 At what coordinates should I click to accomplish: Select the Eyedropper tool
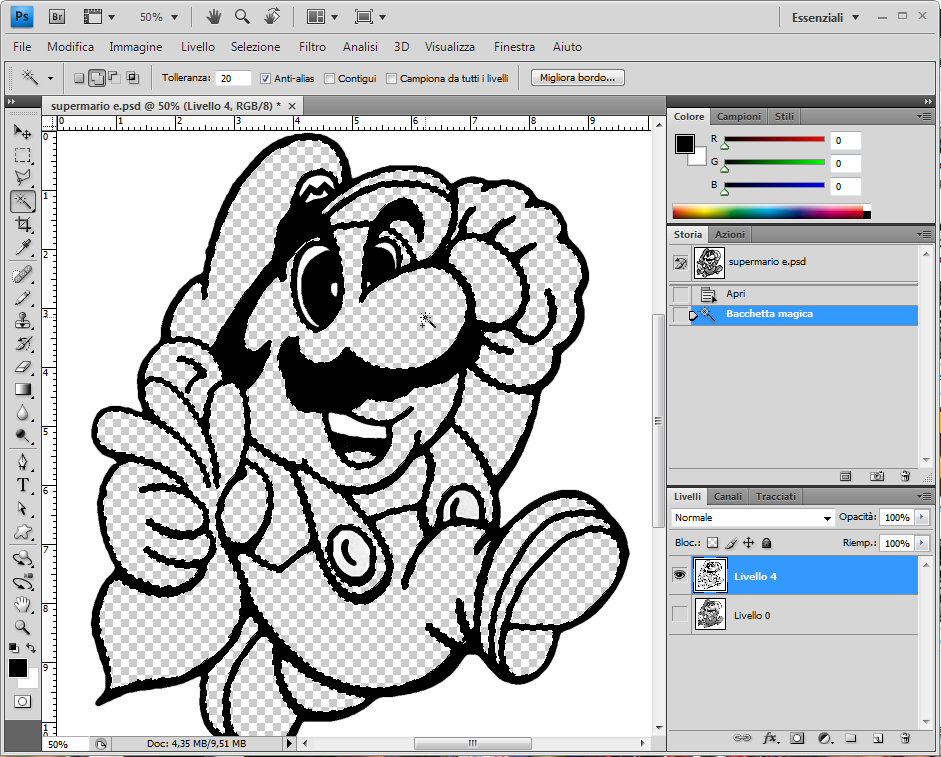[x=23, y=248]
